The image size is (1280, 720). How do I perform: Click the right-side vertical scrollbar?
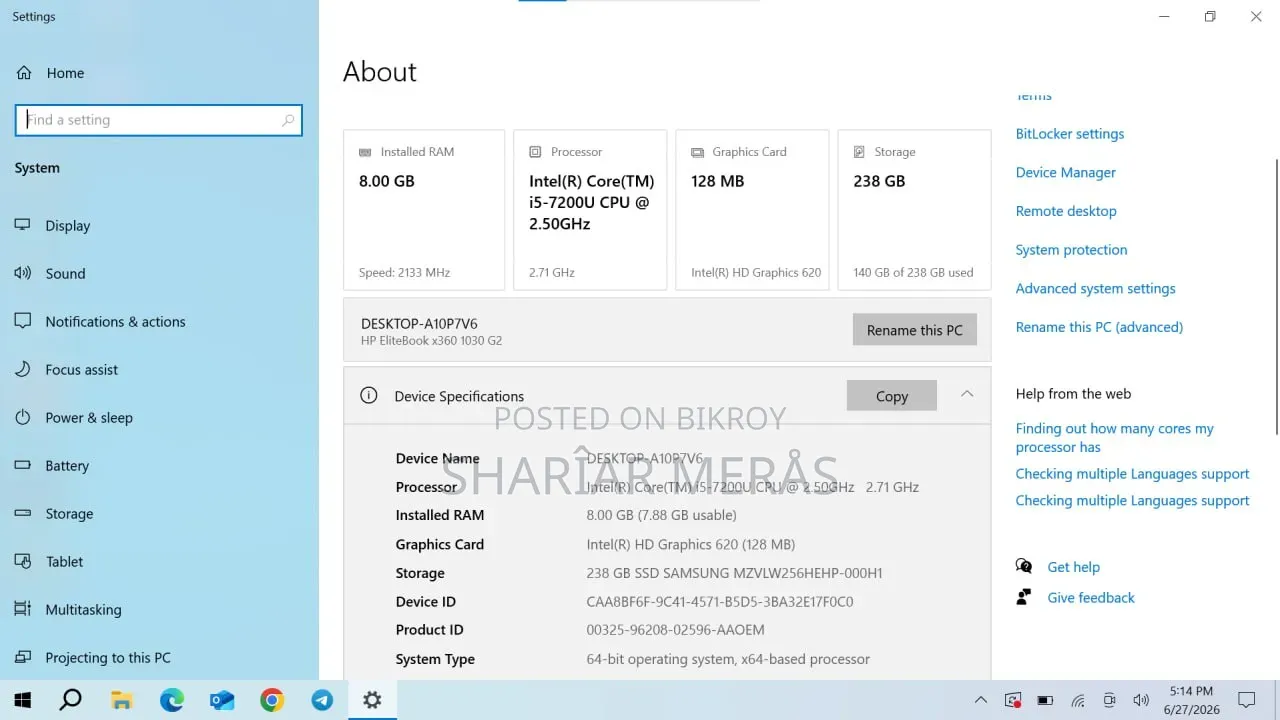(x=1276, y=297)
